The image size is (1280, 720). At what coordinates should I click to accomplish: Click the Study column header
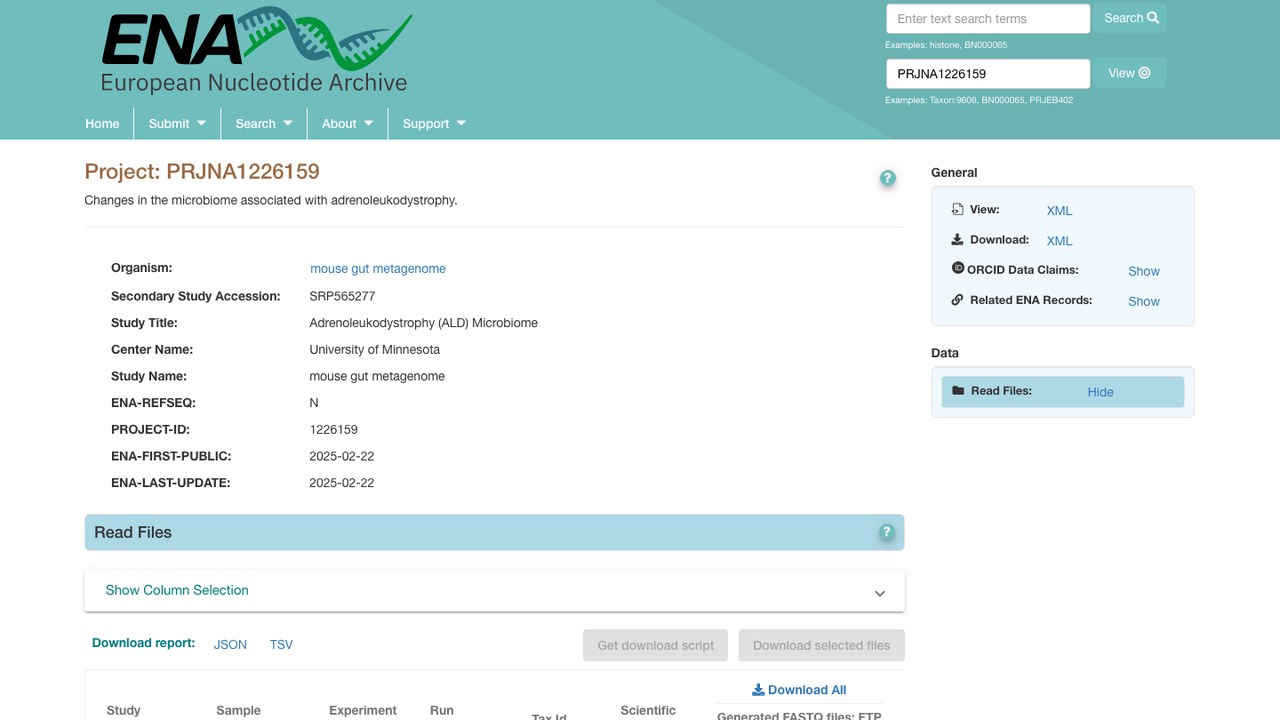point(124,711)
